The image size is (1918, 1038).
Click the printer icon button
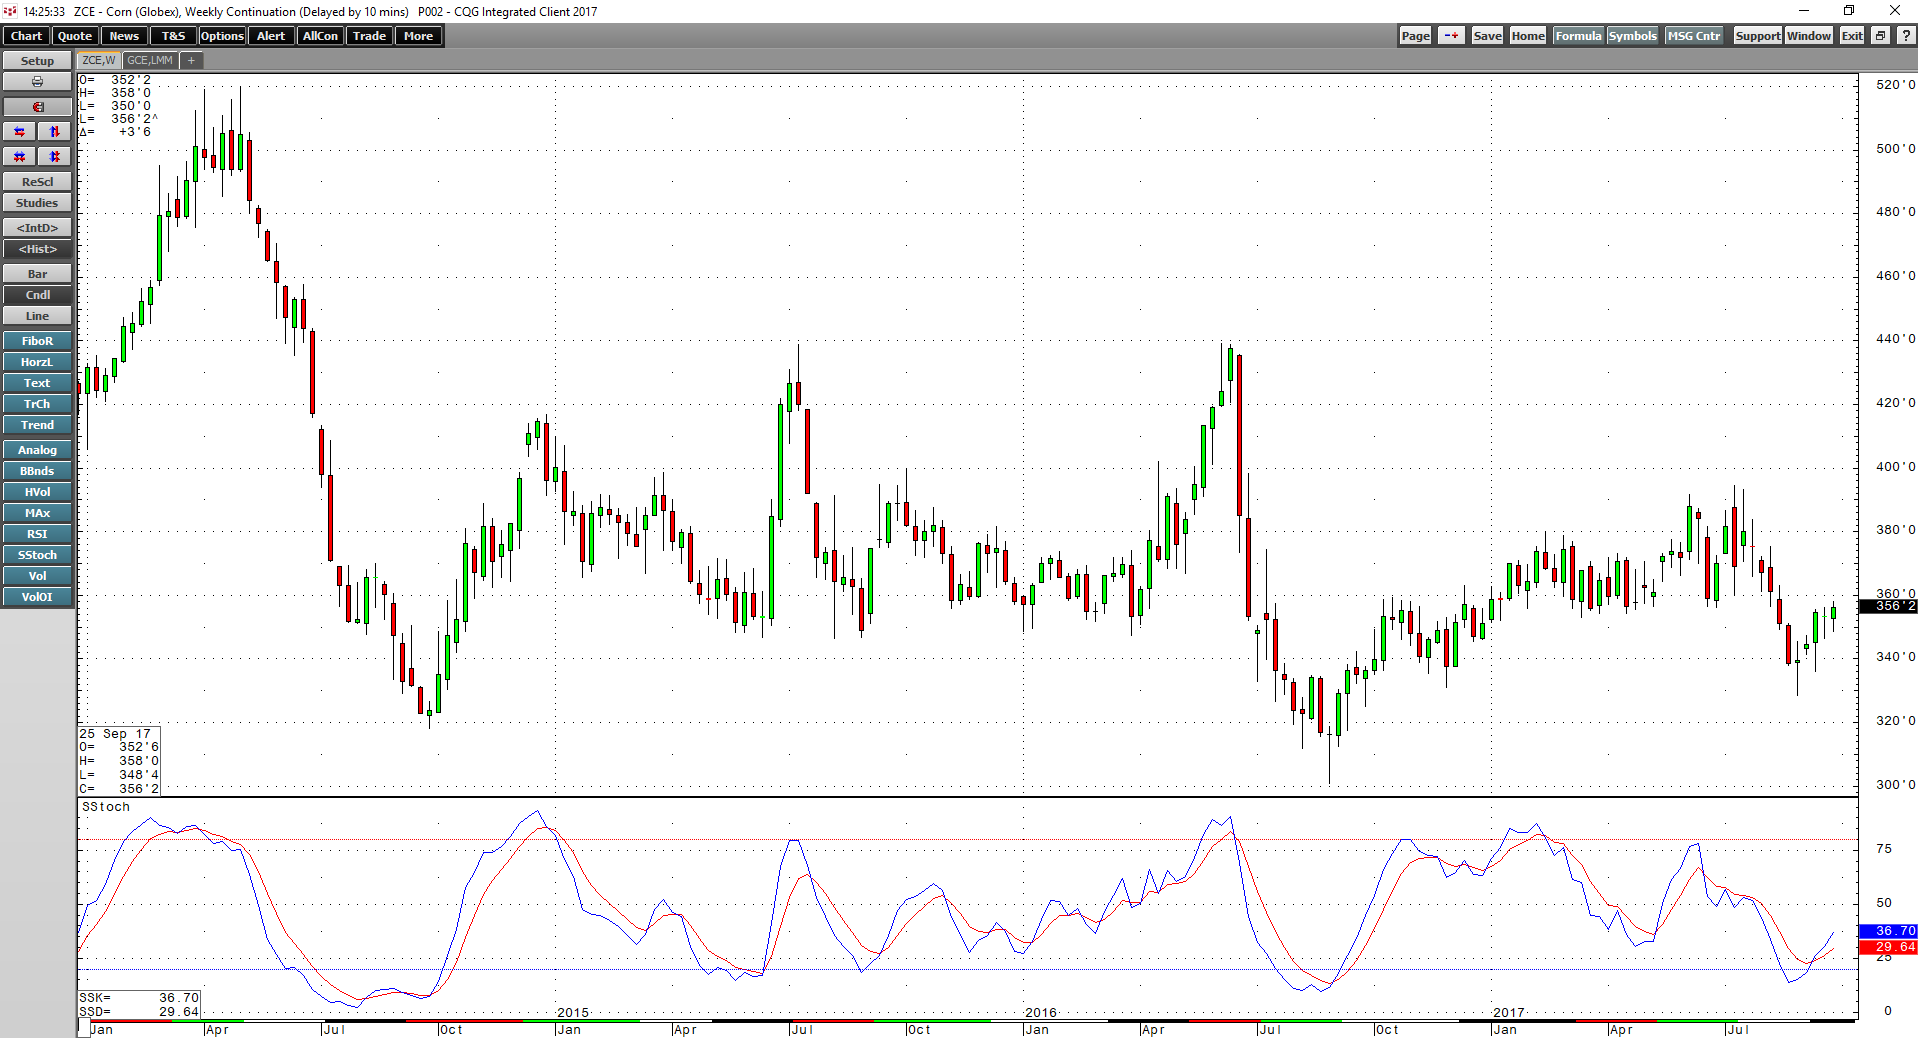coord(37,82)
